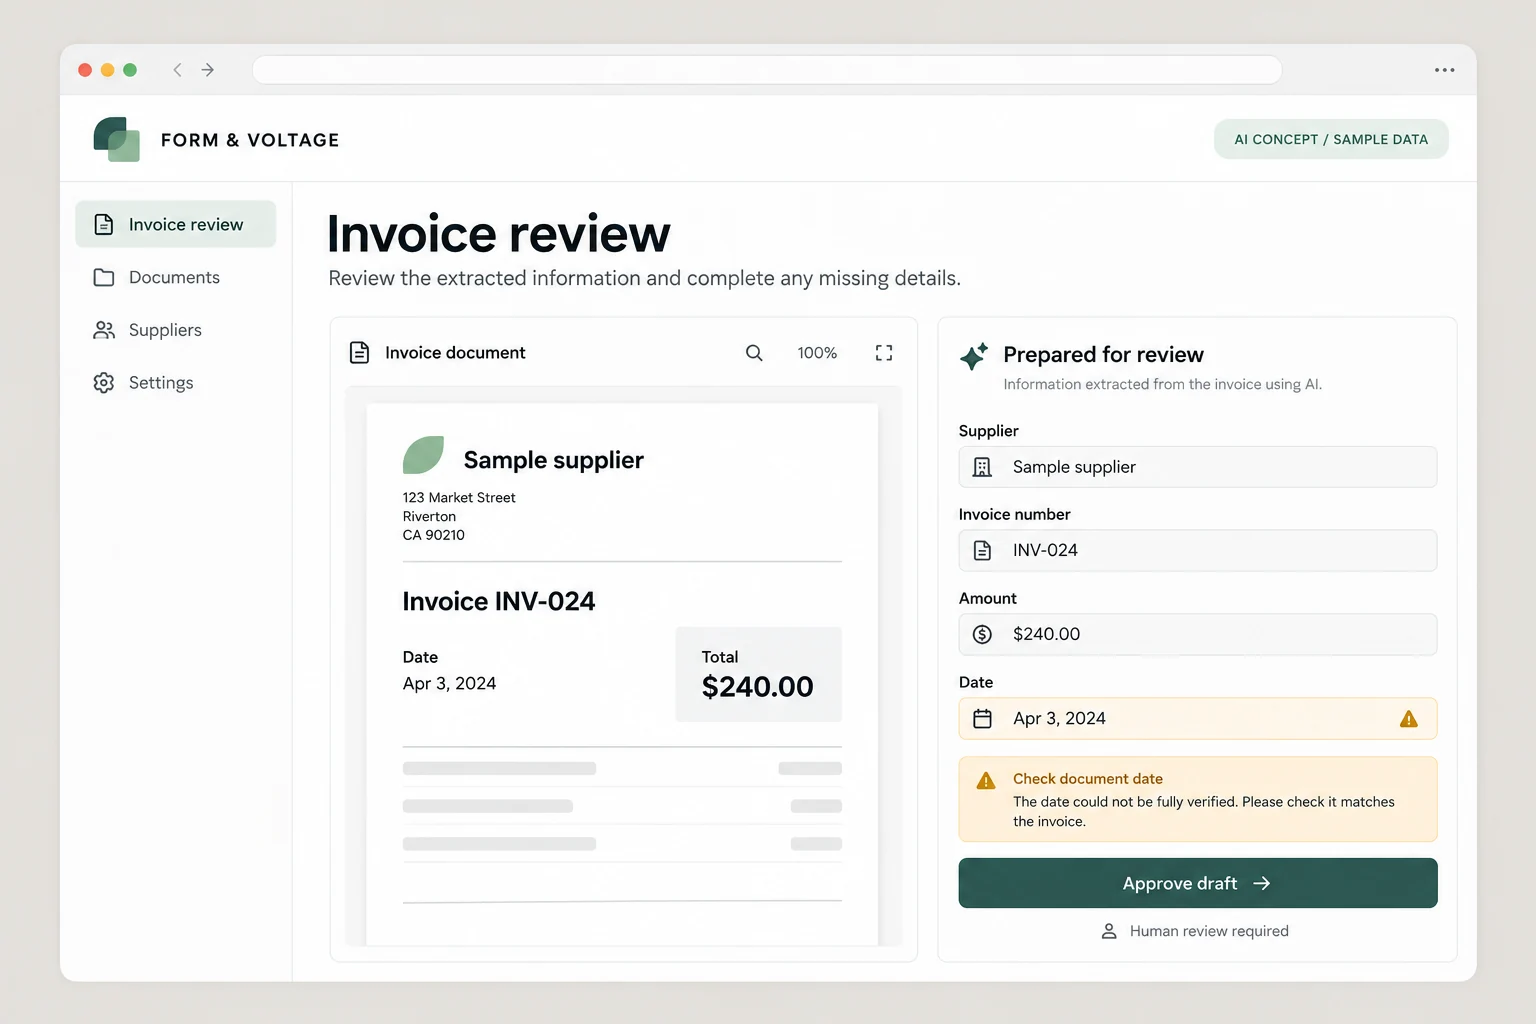Image resolution: width=1536 pixels, height=1024 pixels.
Task: Click the Riverton address line
Action: pos(429,516)
